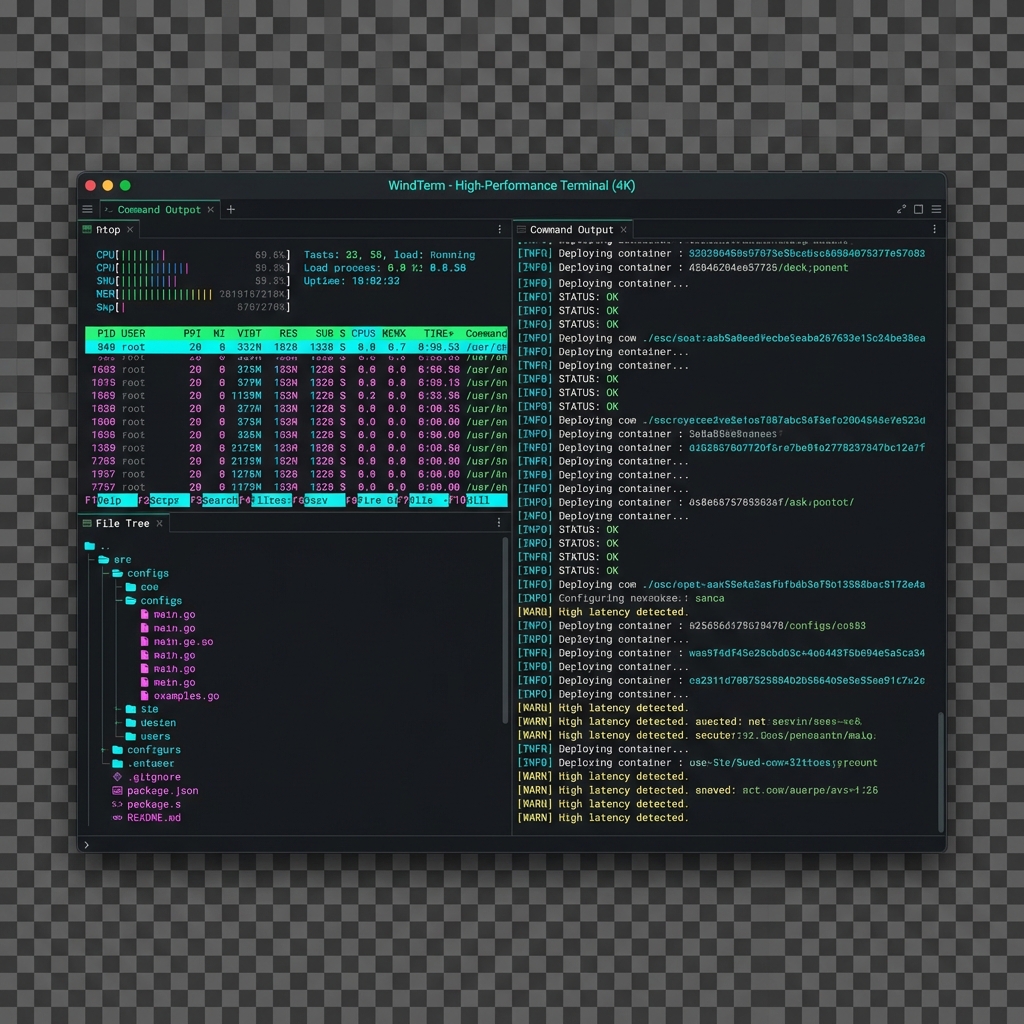Select the File Tree tab
This screenshot has height=1024, width=1024.
[121, 524]
